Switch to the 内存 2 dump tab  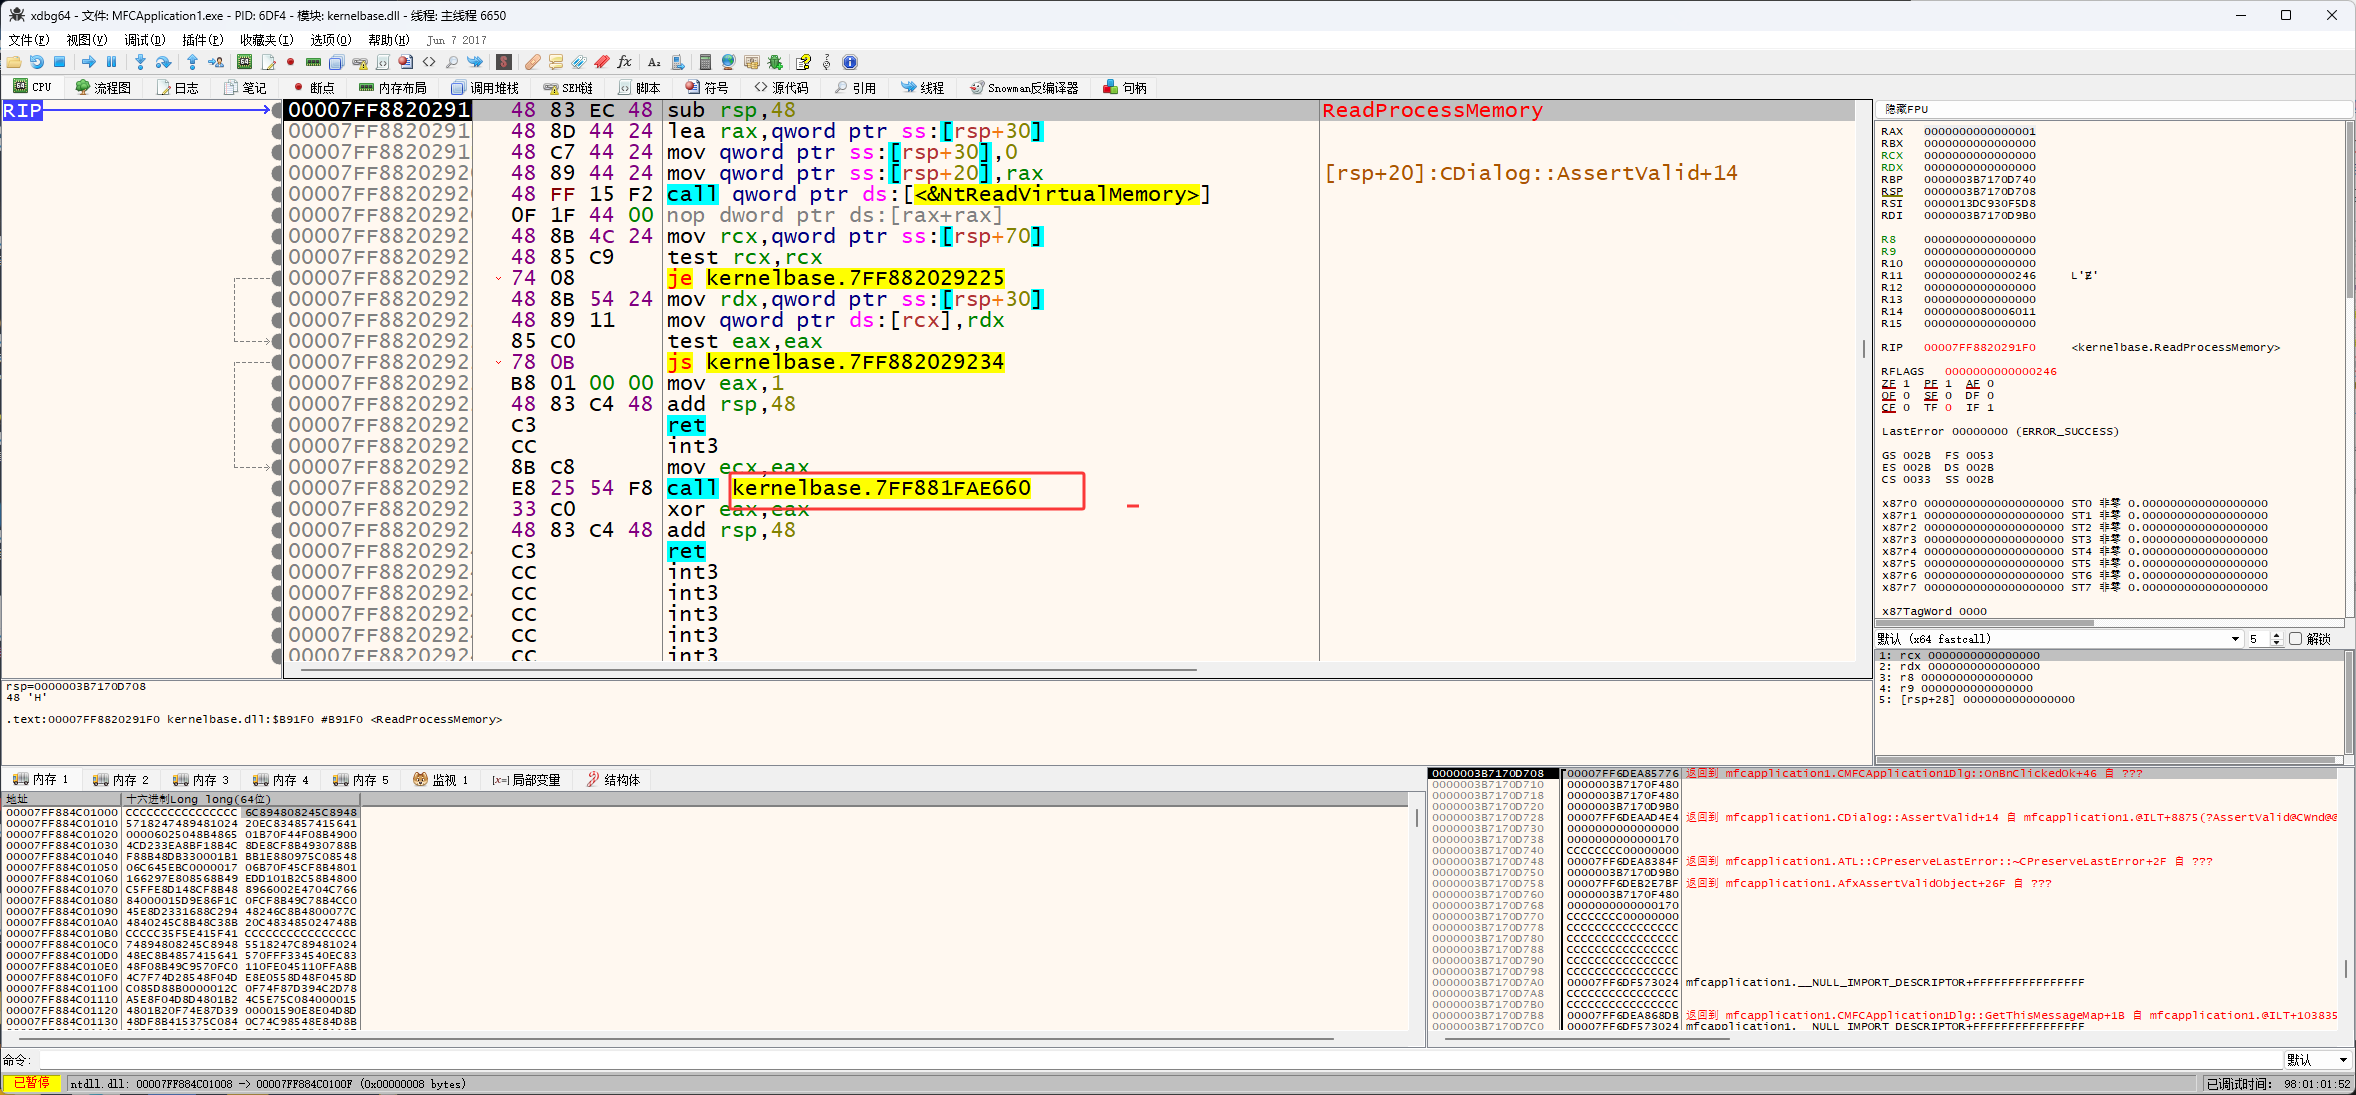(x=121, y=780)
